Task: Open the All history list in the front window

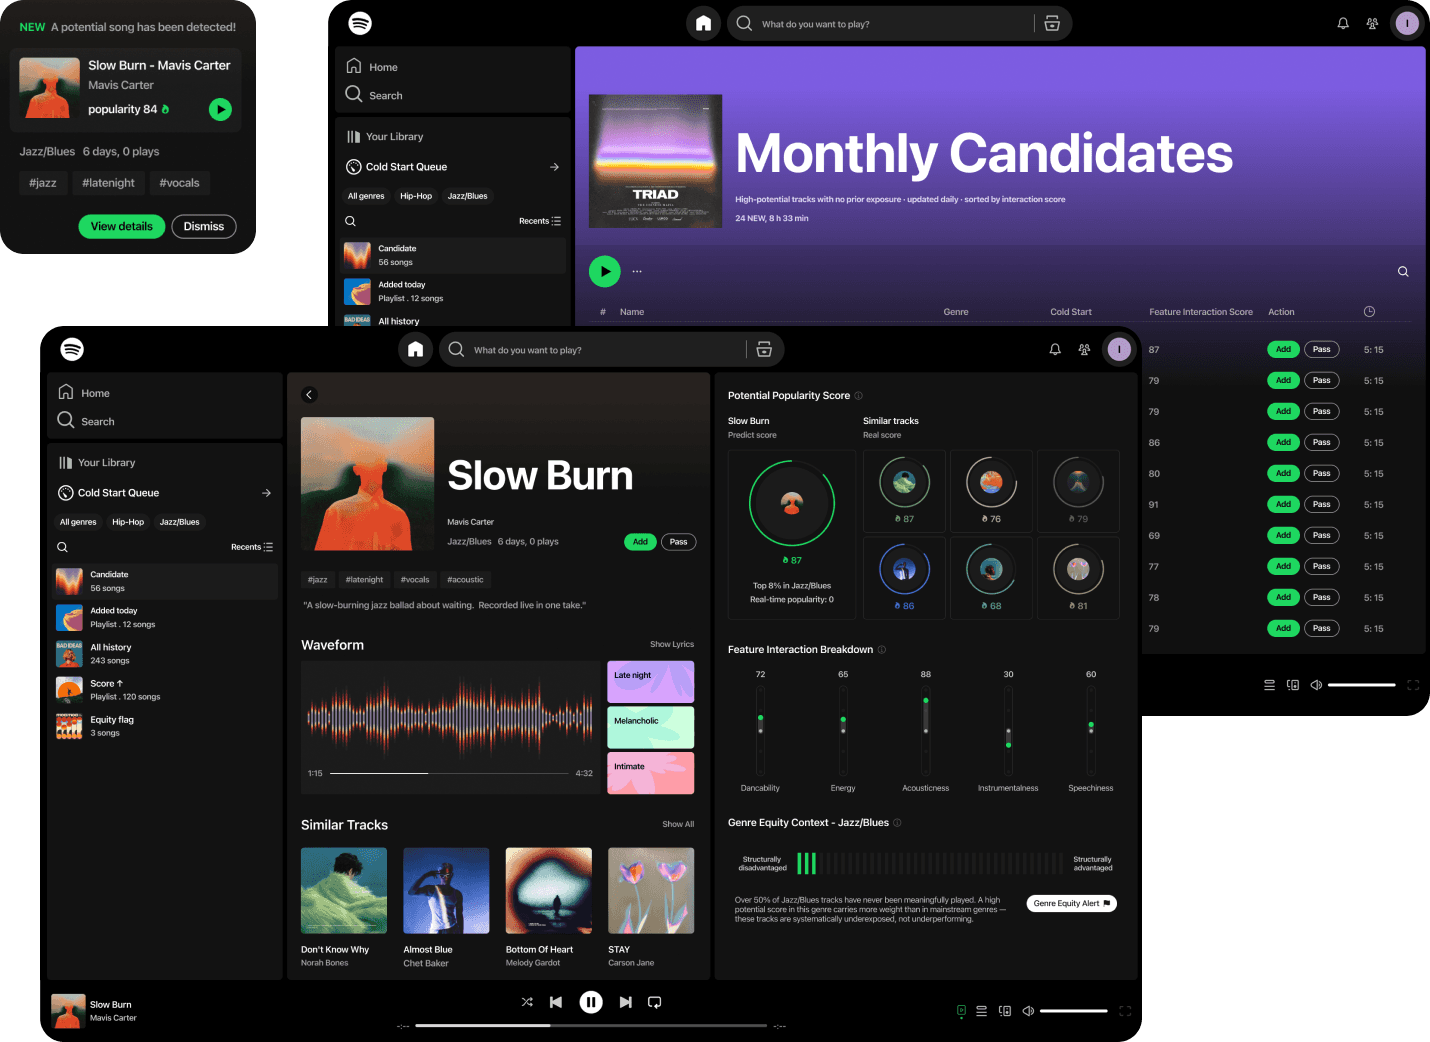Action: click(165, 654)
